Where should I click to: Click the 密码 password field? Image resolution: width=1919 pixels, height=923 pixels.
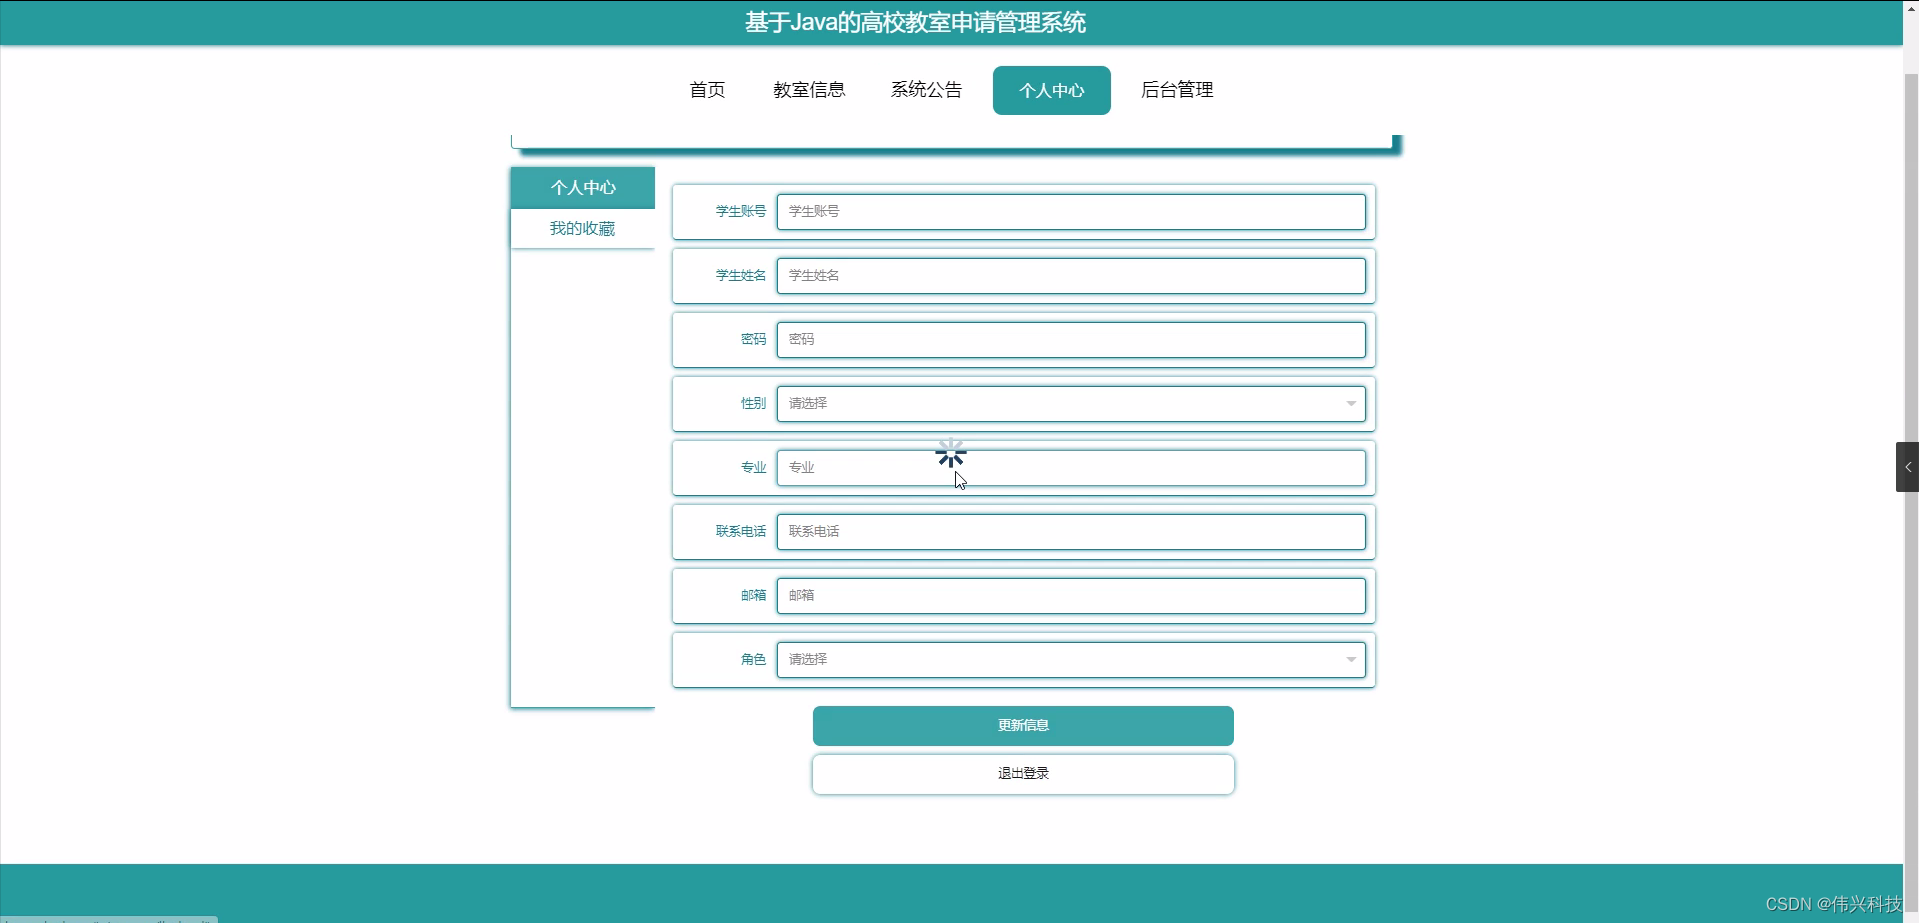(x=1070, y=339)
